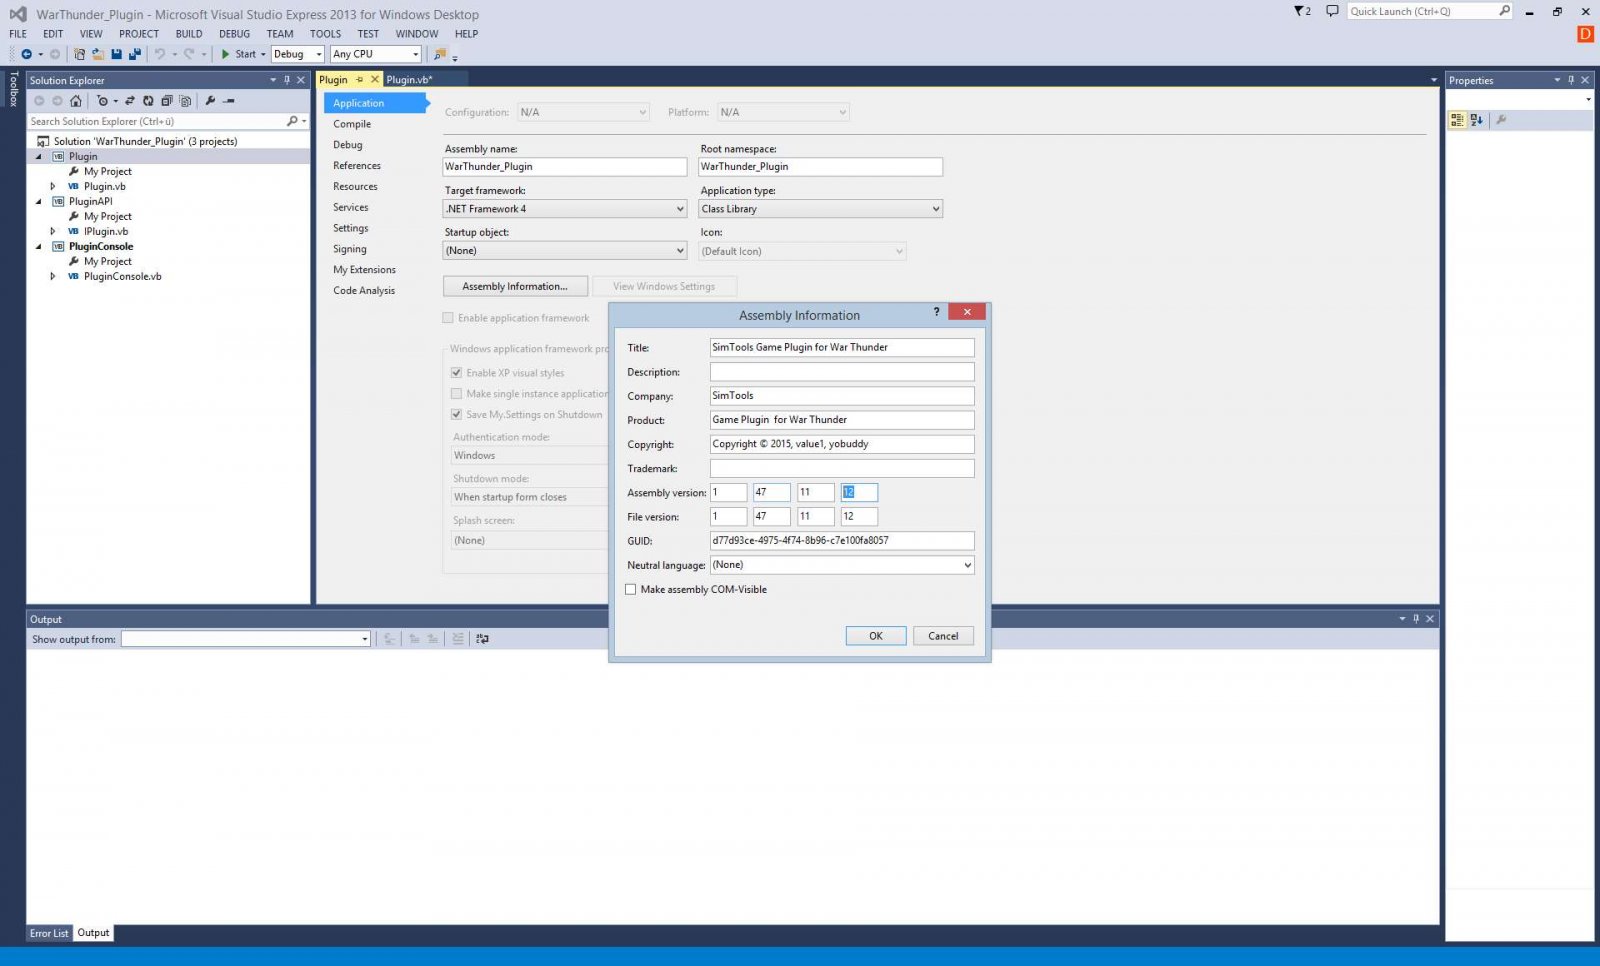Click the Categorized view icon in Properties

[1458, 120]
